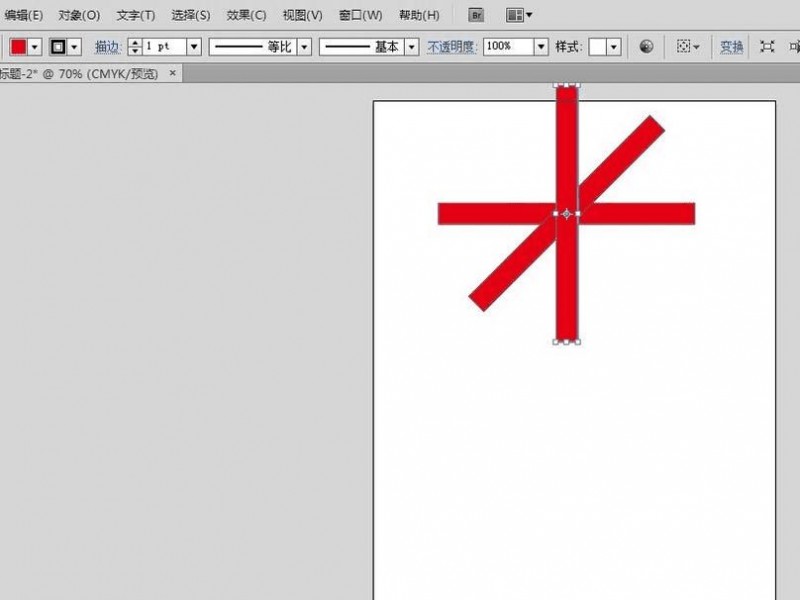Click the stroke color box icon

click(58, 47)
